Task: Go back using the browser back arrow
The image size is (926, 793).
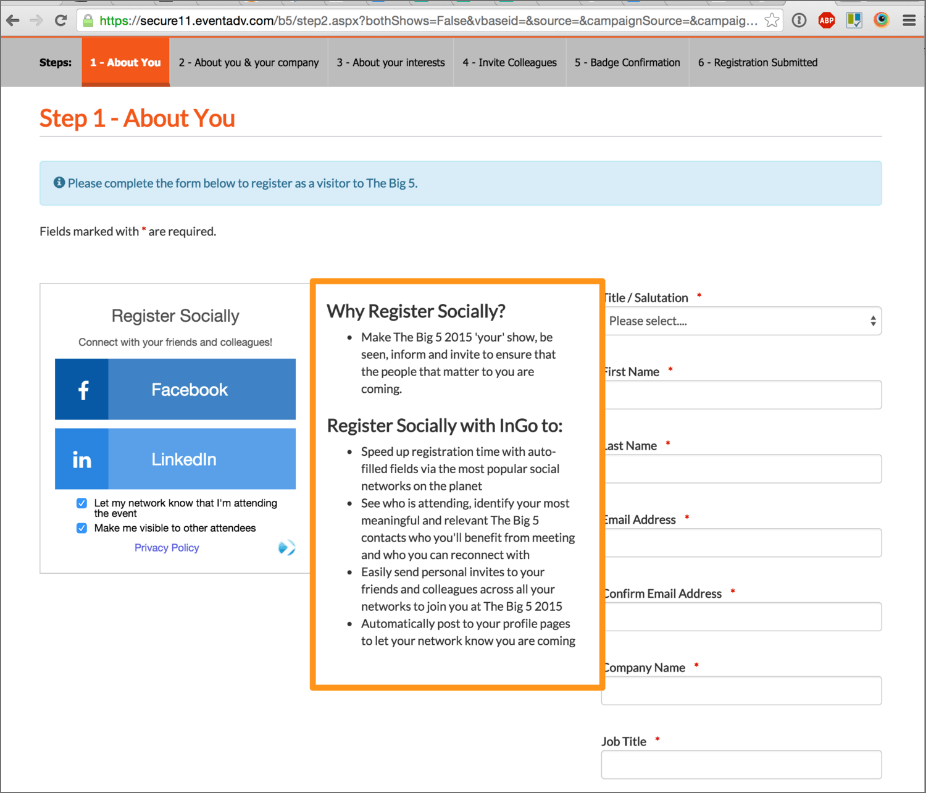Action: tap(13, 20)
